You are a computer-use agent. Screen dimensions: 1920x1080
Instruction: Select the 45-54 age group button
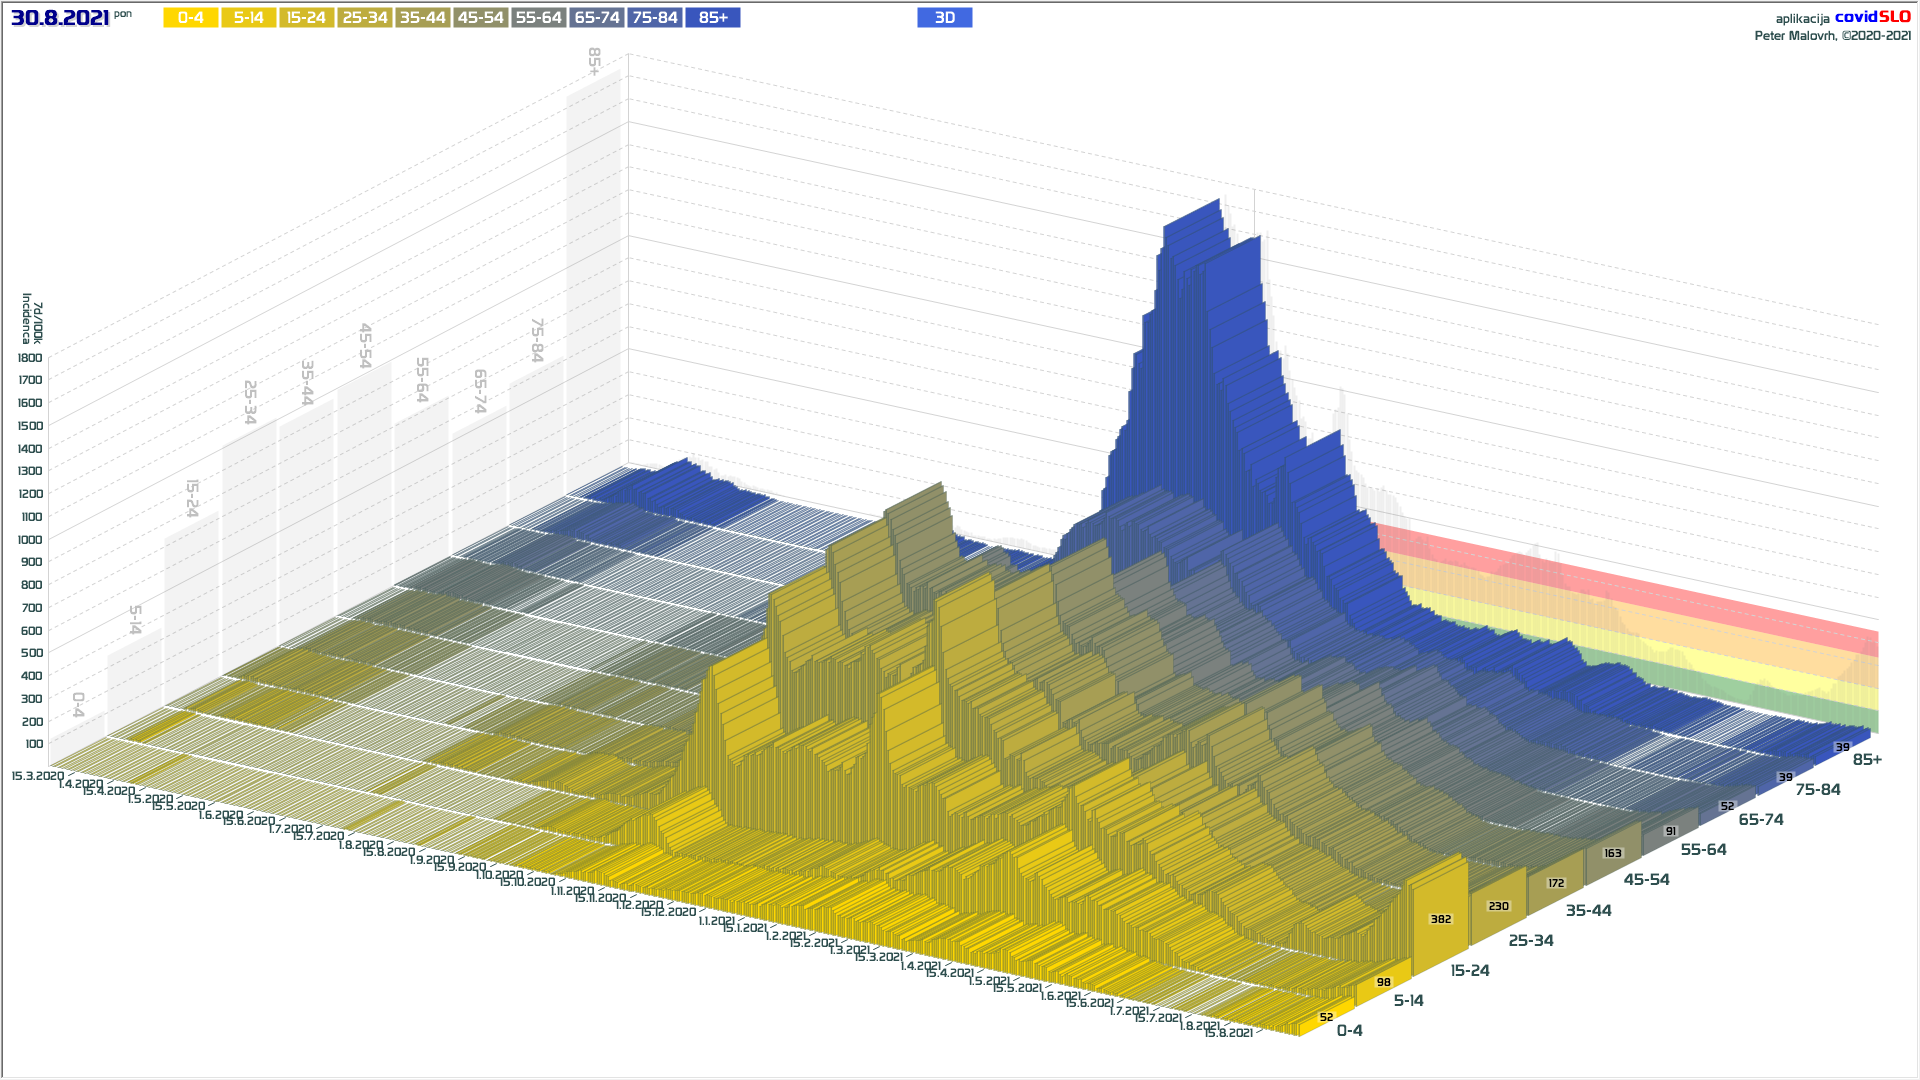[480, 18]
